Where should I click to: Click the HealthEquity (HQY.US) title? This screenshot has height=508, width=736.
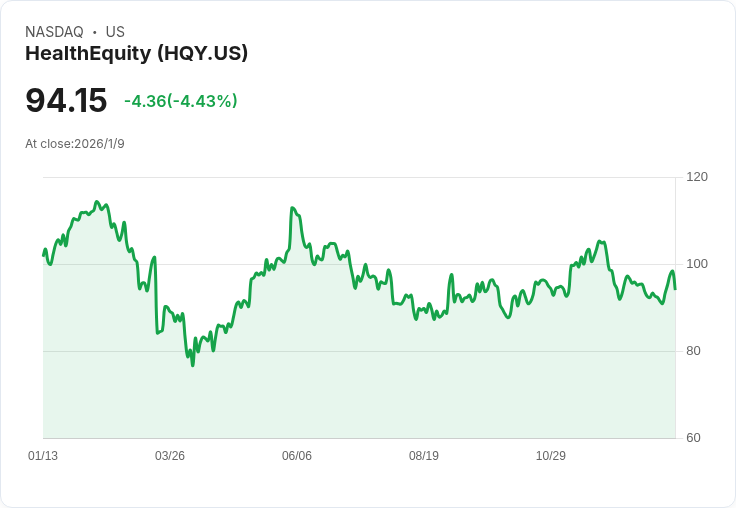136,54
